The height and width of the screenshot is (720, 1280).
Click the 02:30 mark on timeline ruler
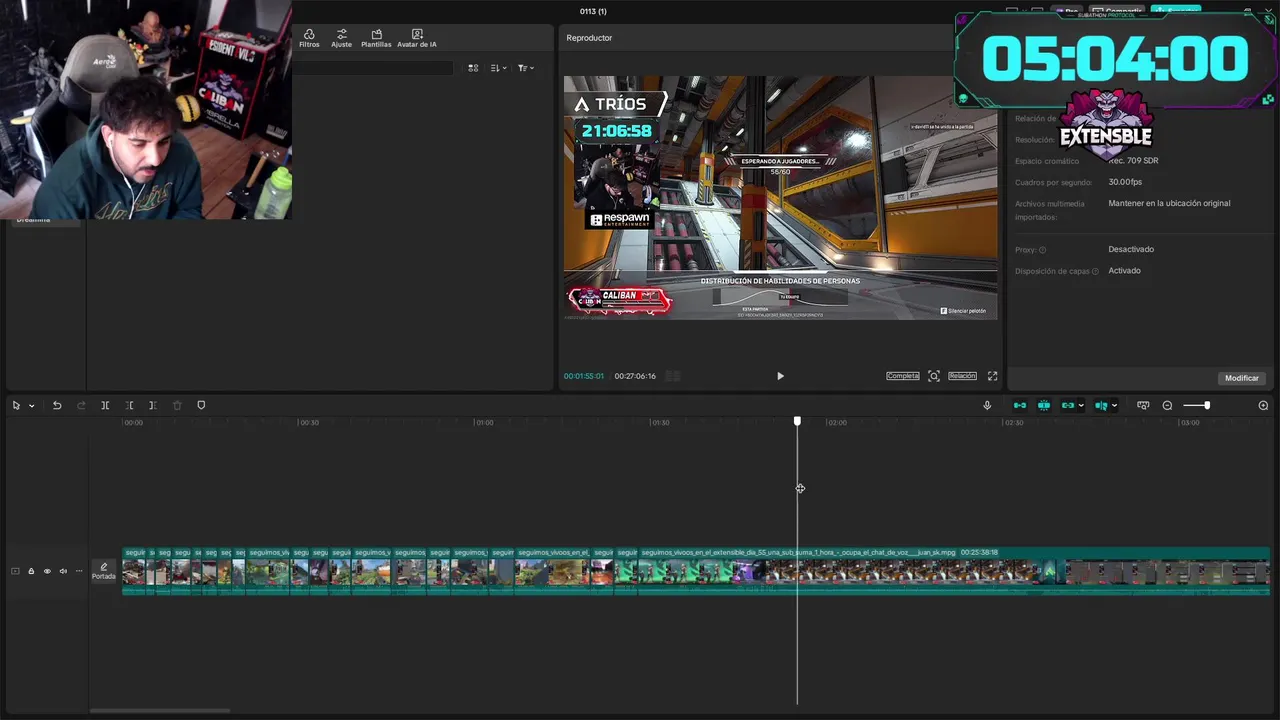tap(1013, 422)
